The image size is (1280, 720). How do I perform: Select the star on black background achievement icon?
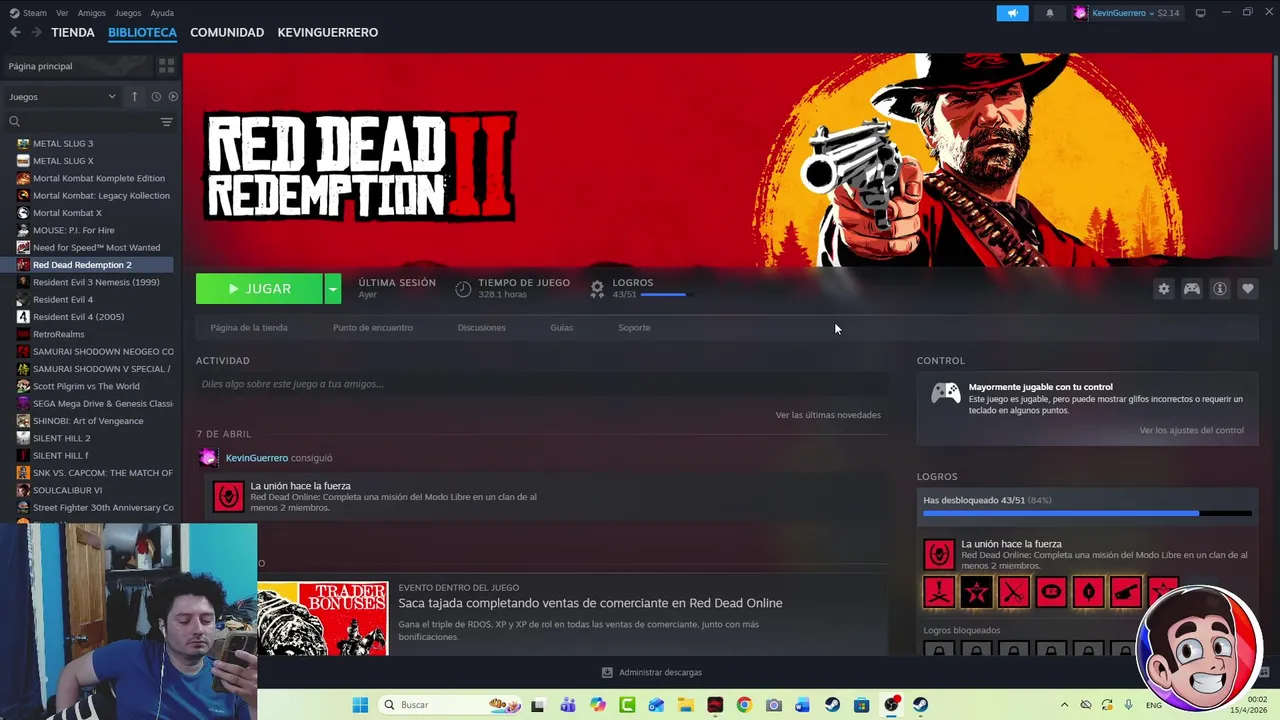tap(976, 592)
